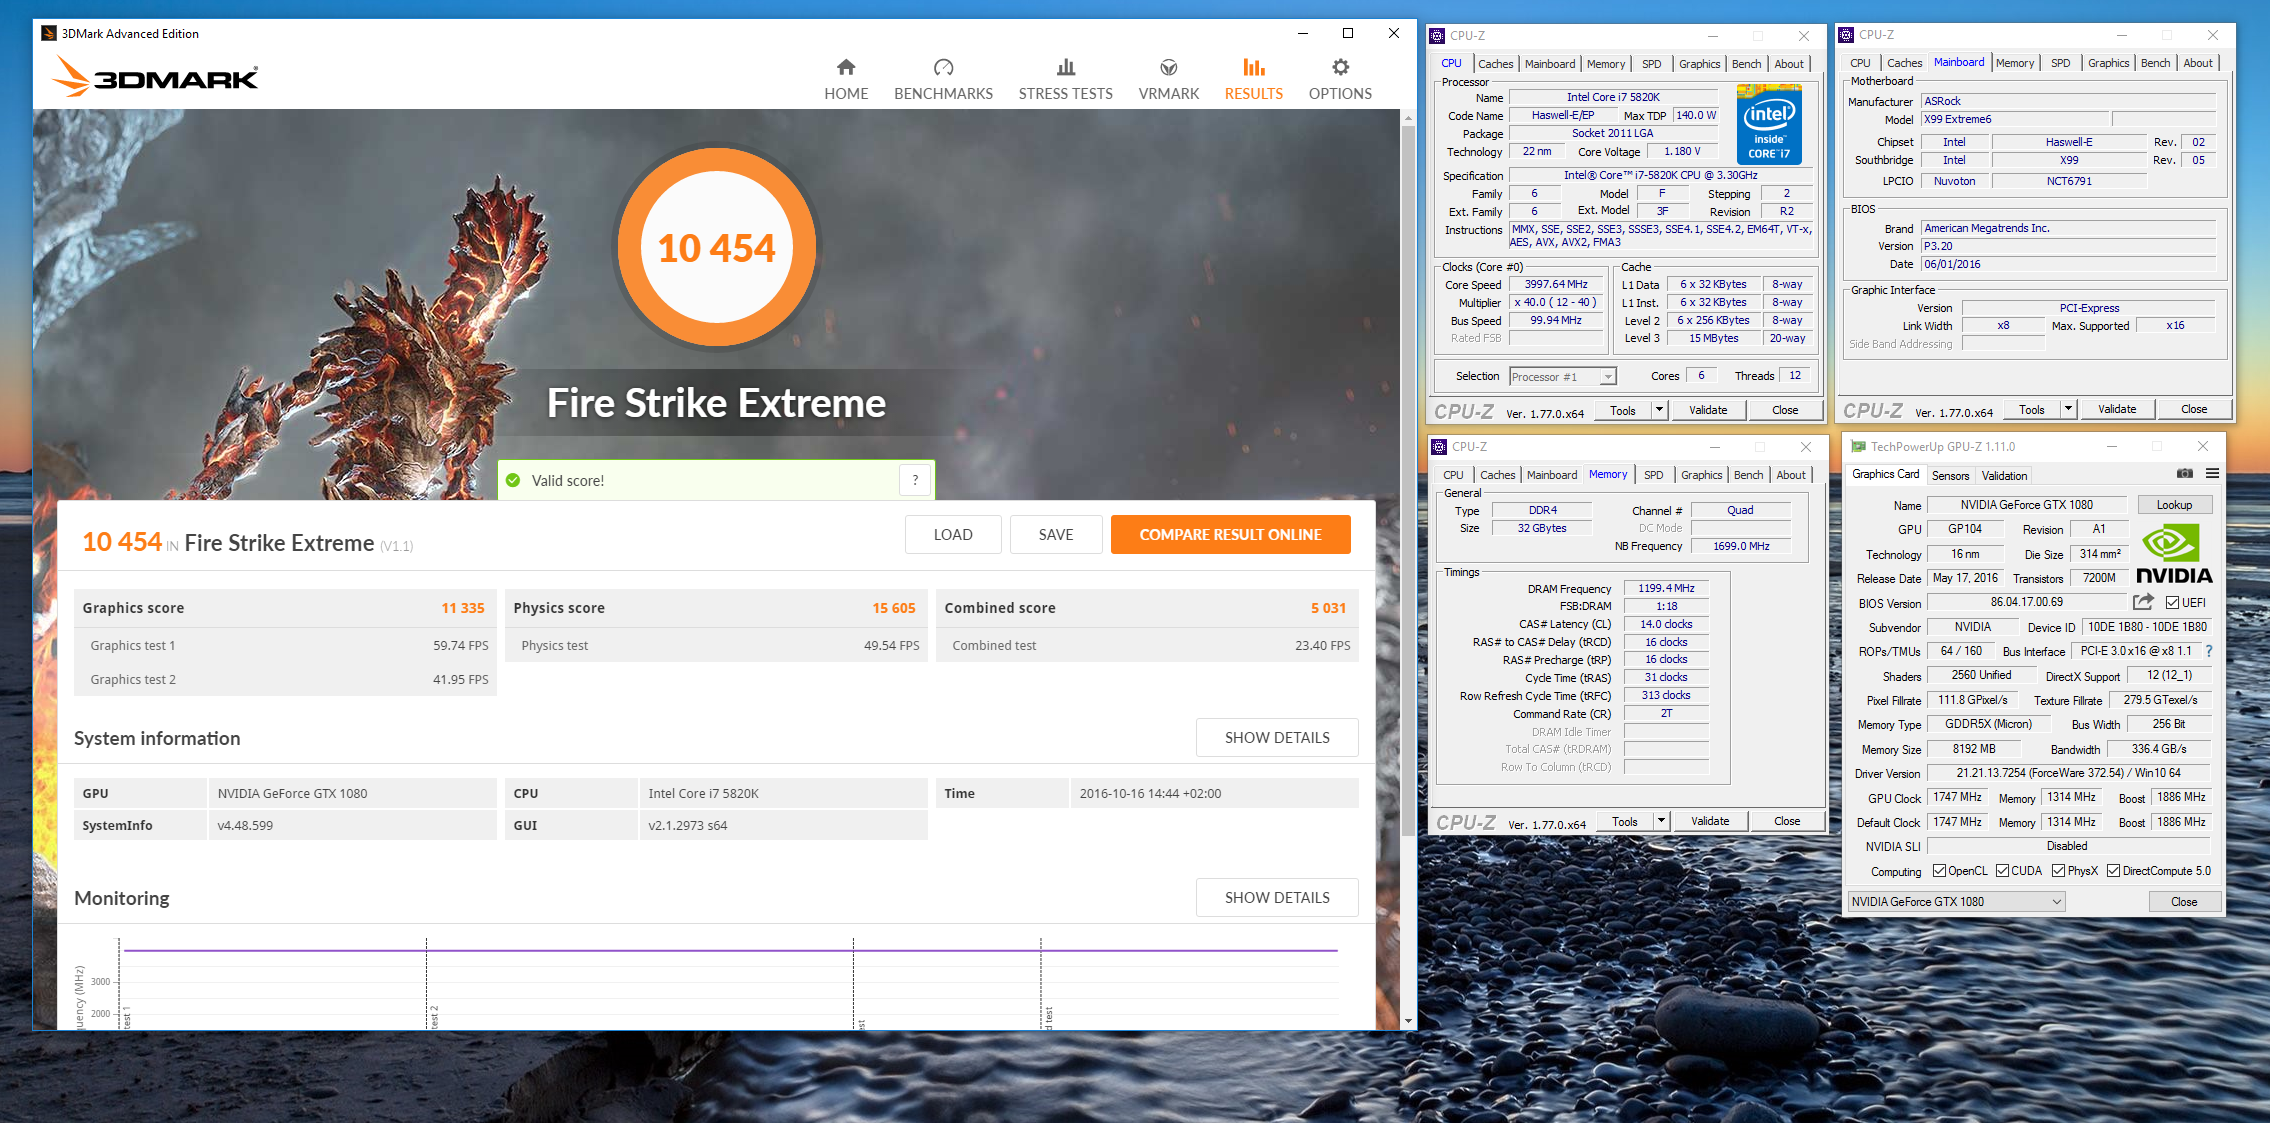Toggle the OpenCL checkbox
Viewport: 2270px width, 1123px height.
(x=1939, y=871)
